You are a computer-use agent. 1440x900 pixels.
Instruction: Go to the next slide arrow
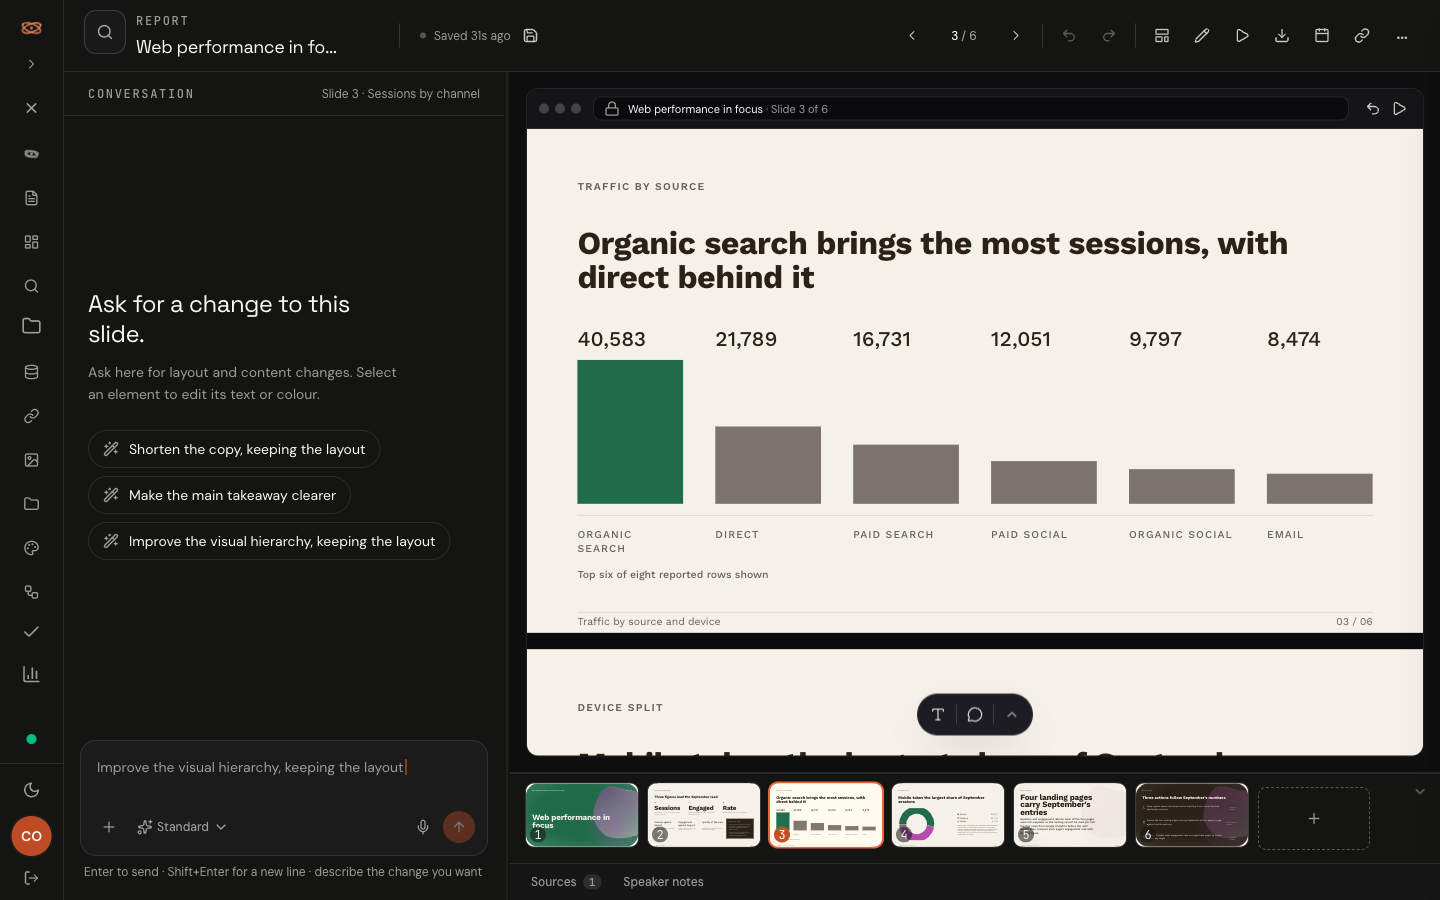coord(1016,36)
